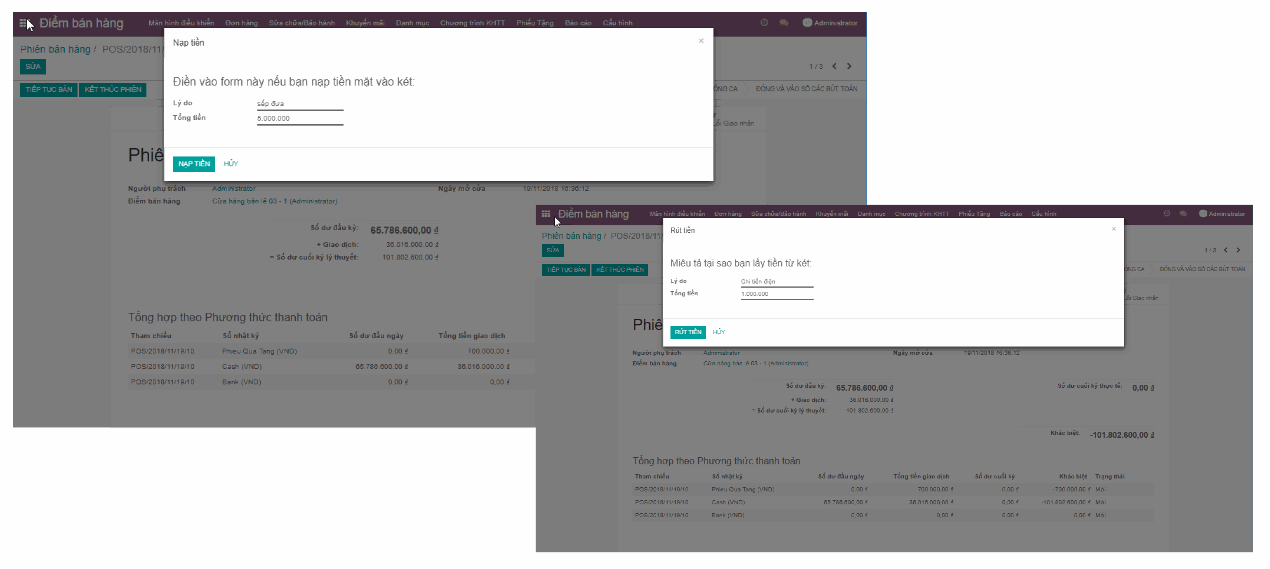
Task: Click Điểm bán hàng title in Nạp tiền window
Action: pos(82,23)
